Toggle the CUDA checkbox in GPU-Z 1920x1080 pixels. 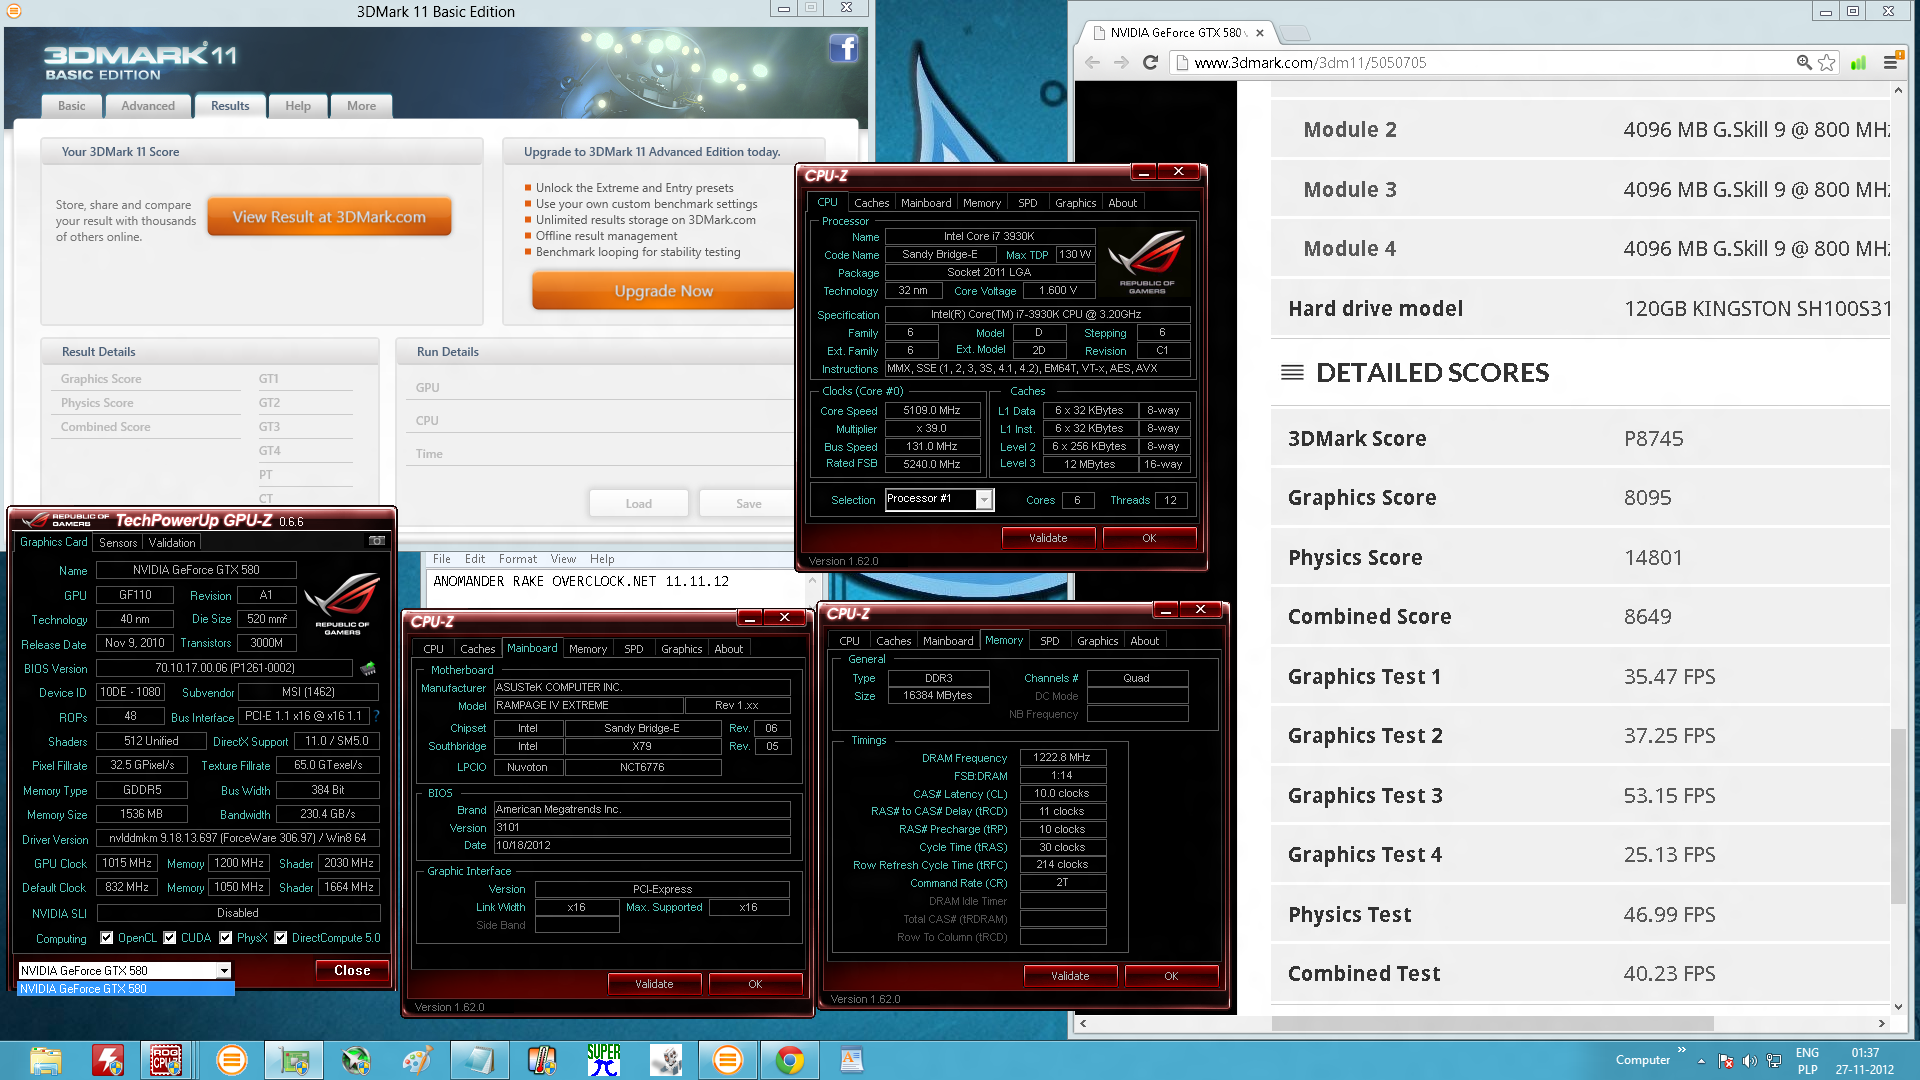(x=170, y=938)
